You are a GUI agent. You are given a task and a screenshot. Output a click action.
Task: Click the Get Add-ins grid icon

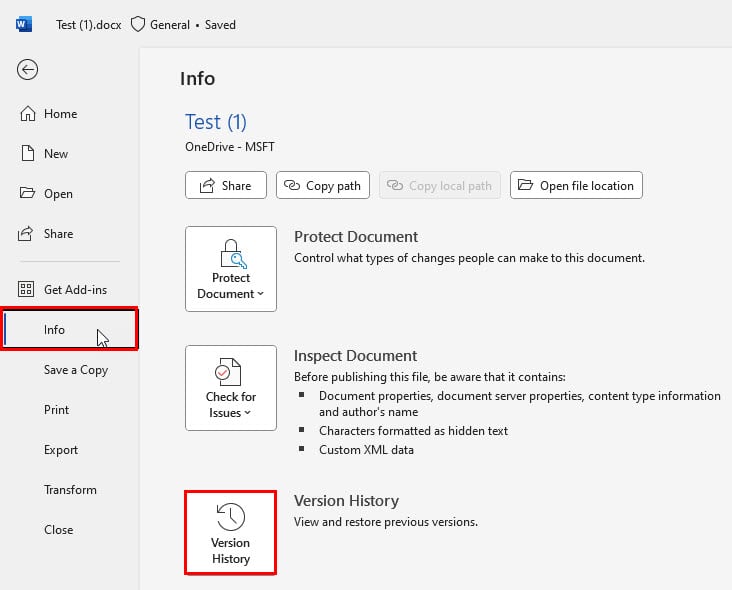coord(28,290)
